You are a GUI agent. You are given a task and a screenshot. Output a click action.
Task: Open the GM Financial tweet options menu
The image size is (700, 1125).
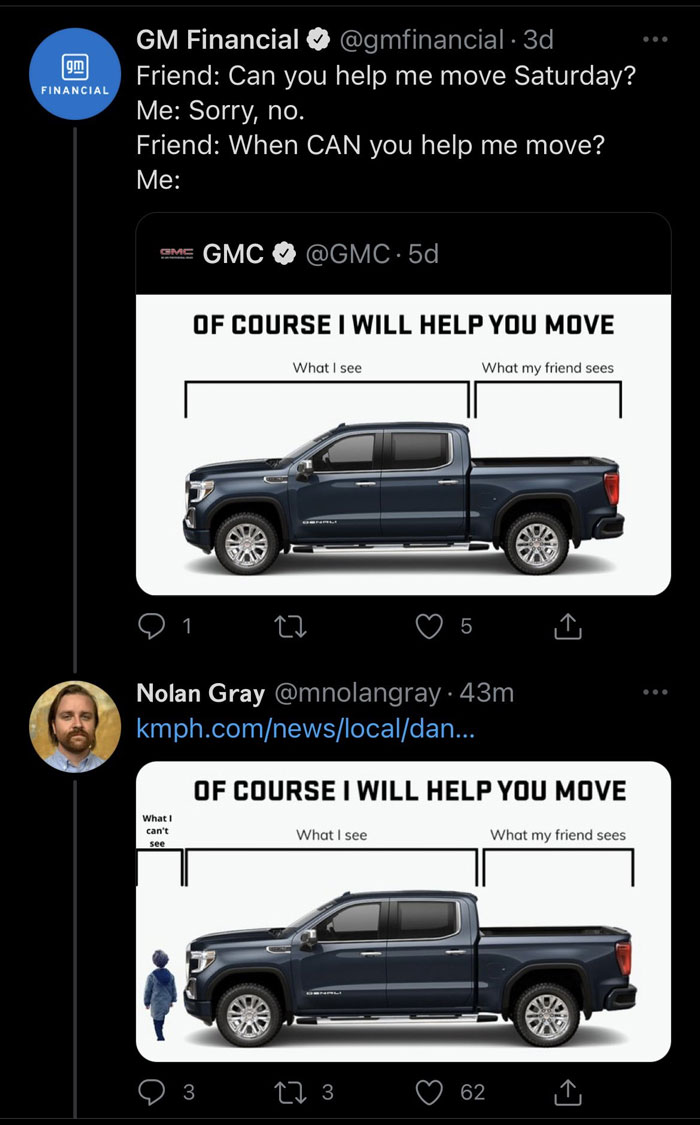(656, 38)
